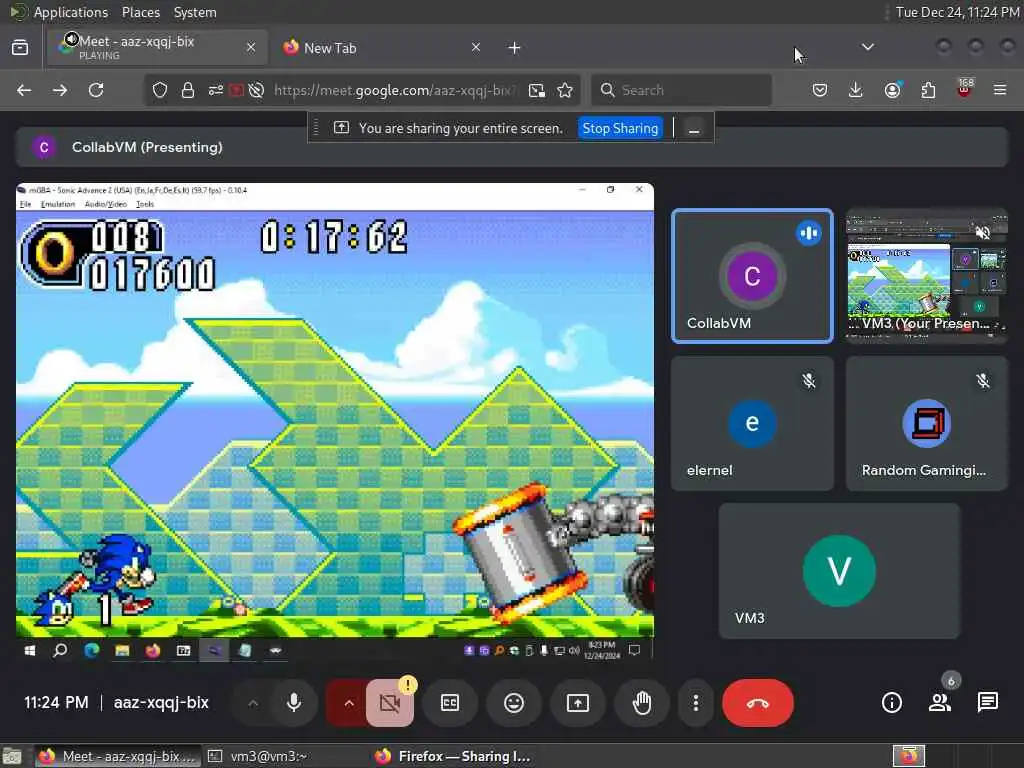Open Firefox View icon

tap(20, 48)
